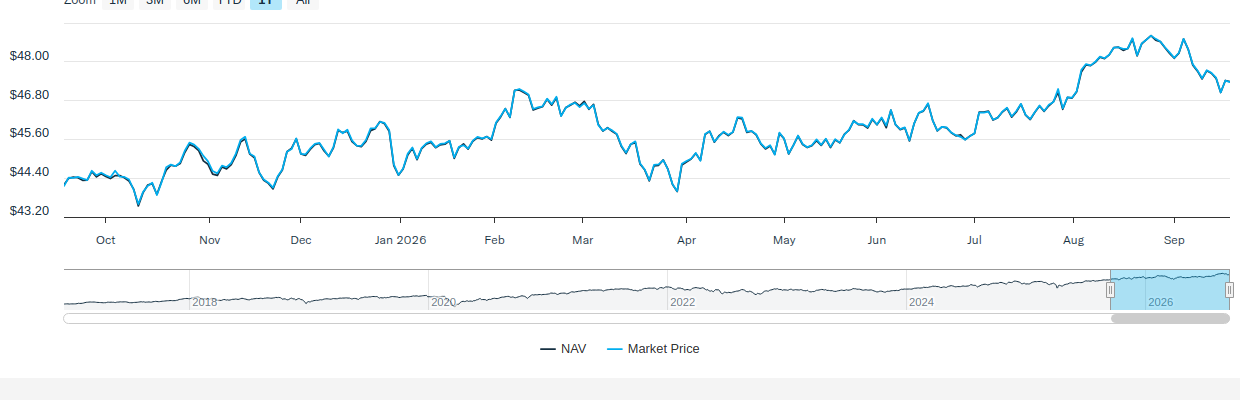The height and width of the screenshot is (400, 1240).
Task: Click the chart's highest point in late August
Action: point(1150,36)
